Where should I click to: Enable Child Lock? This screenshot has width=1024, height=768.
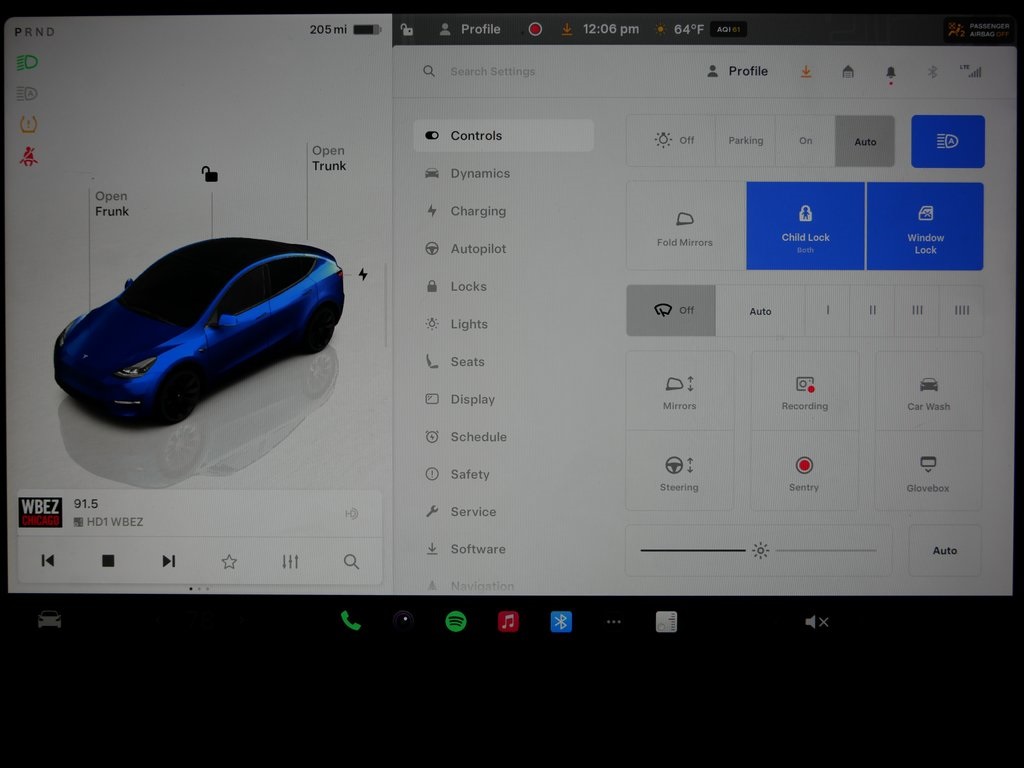click(x=805, y=226)
